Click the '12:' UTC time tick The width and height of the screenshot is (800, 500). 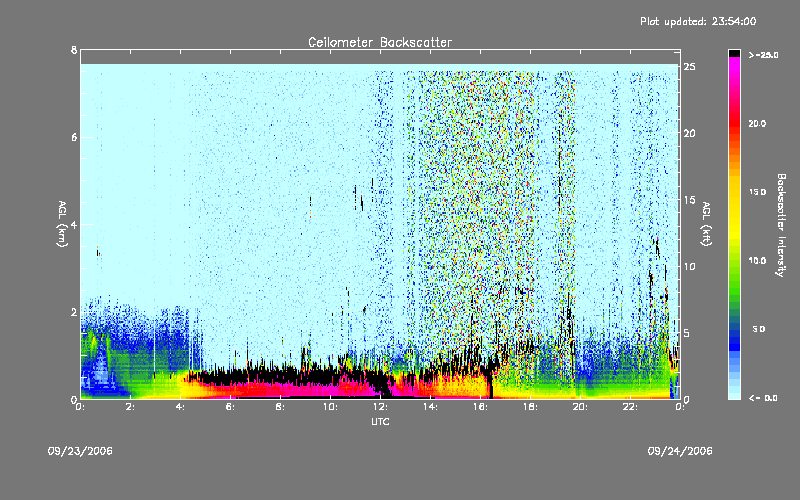380,407
